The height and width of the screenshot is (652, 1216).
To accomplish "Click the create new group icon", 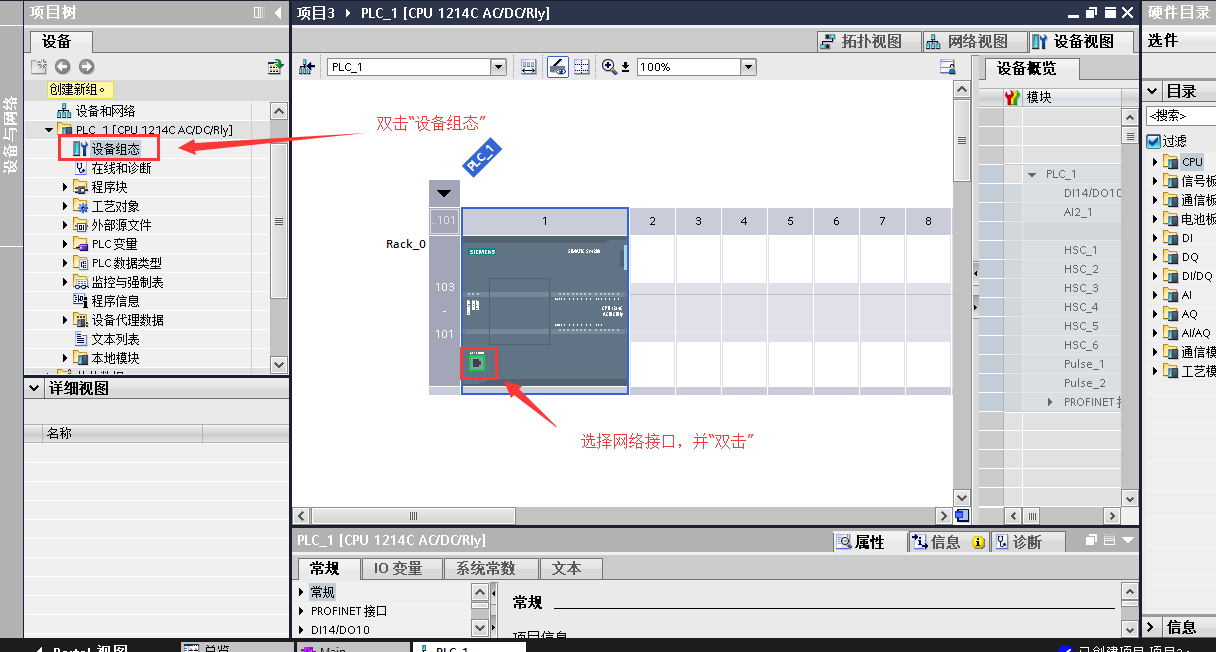I will point(39,66).
